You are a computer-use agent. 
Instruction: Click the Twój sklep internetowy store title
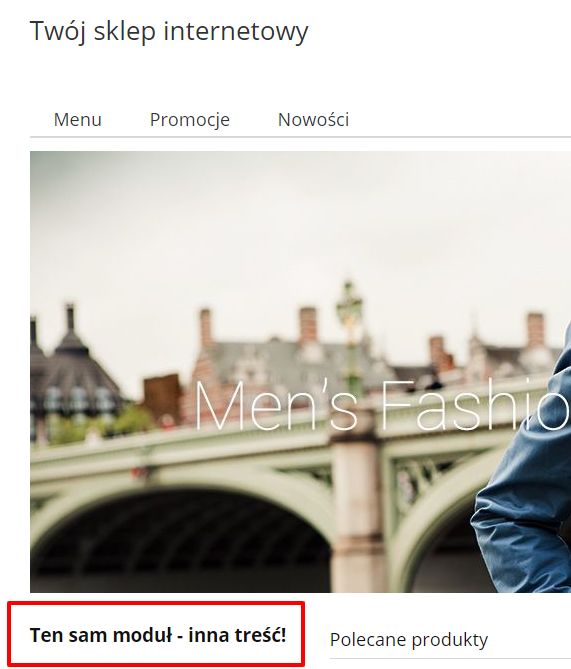pyautogui.click(x=169, y=31)
